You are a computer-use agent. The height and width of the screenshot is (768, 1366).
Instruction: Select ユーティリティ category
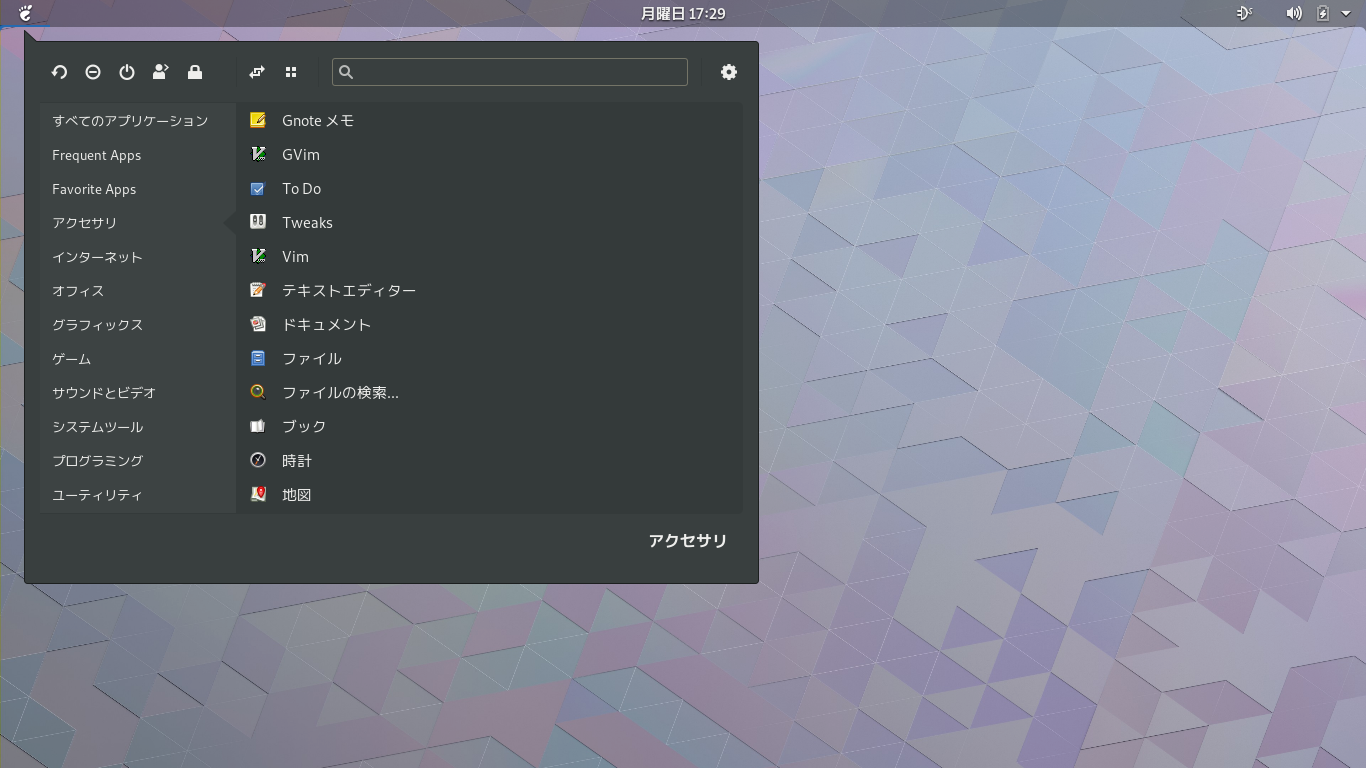138,494
